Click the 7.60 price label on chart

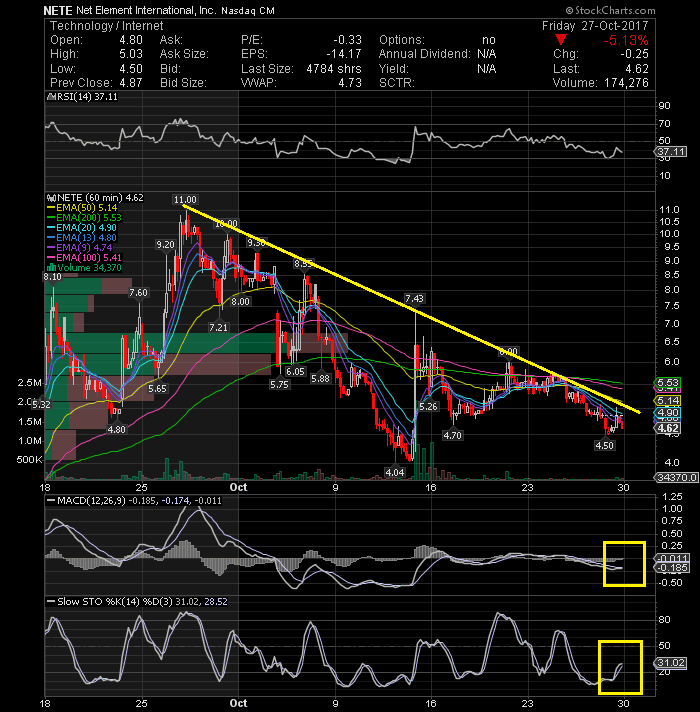[x=138, y=293]
